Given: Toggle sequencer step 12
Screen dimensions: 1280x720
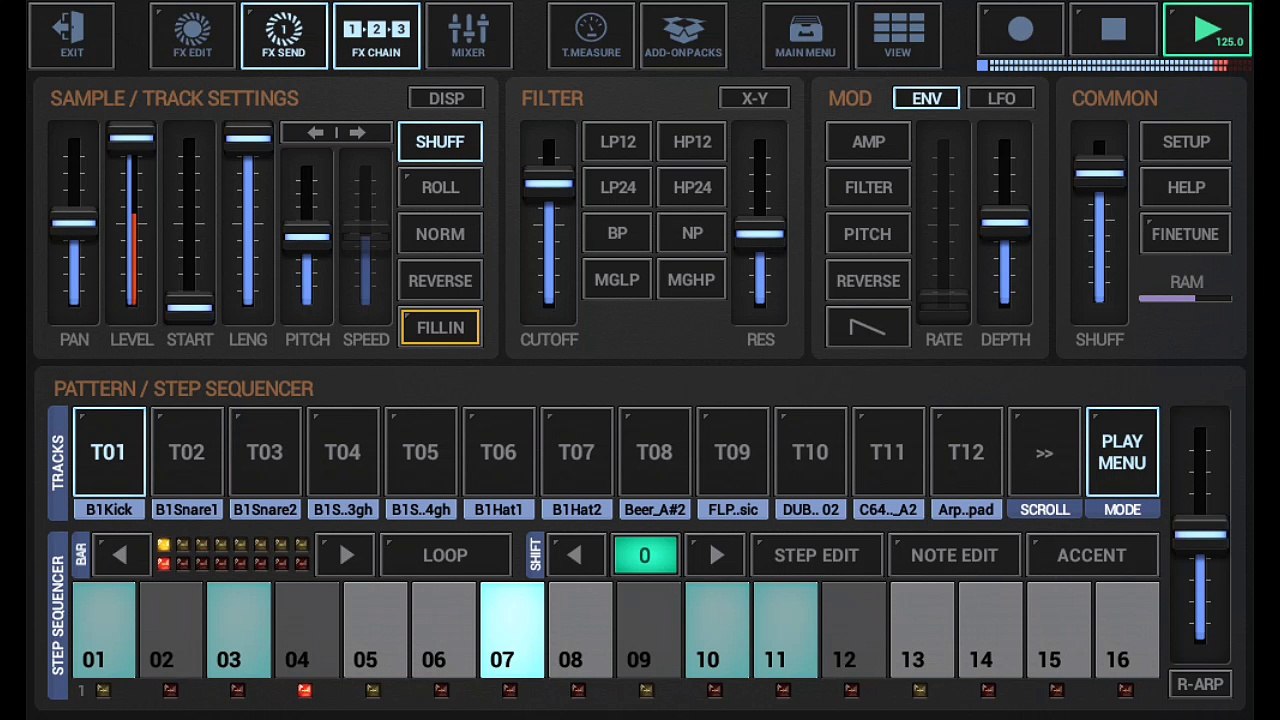Looking at the screenshot, I should 853,631.
